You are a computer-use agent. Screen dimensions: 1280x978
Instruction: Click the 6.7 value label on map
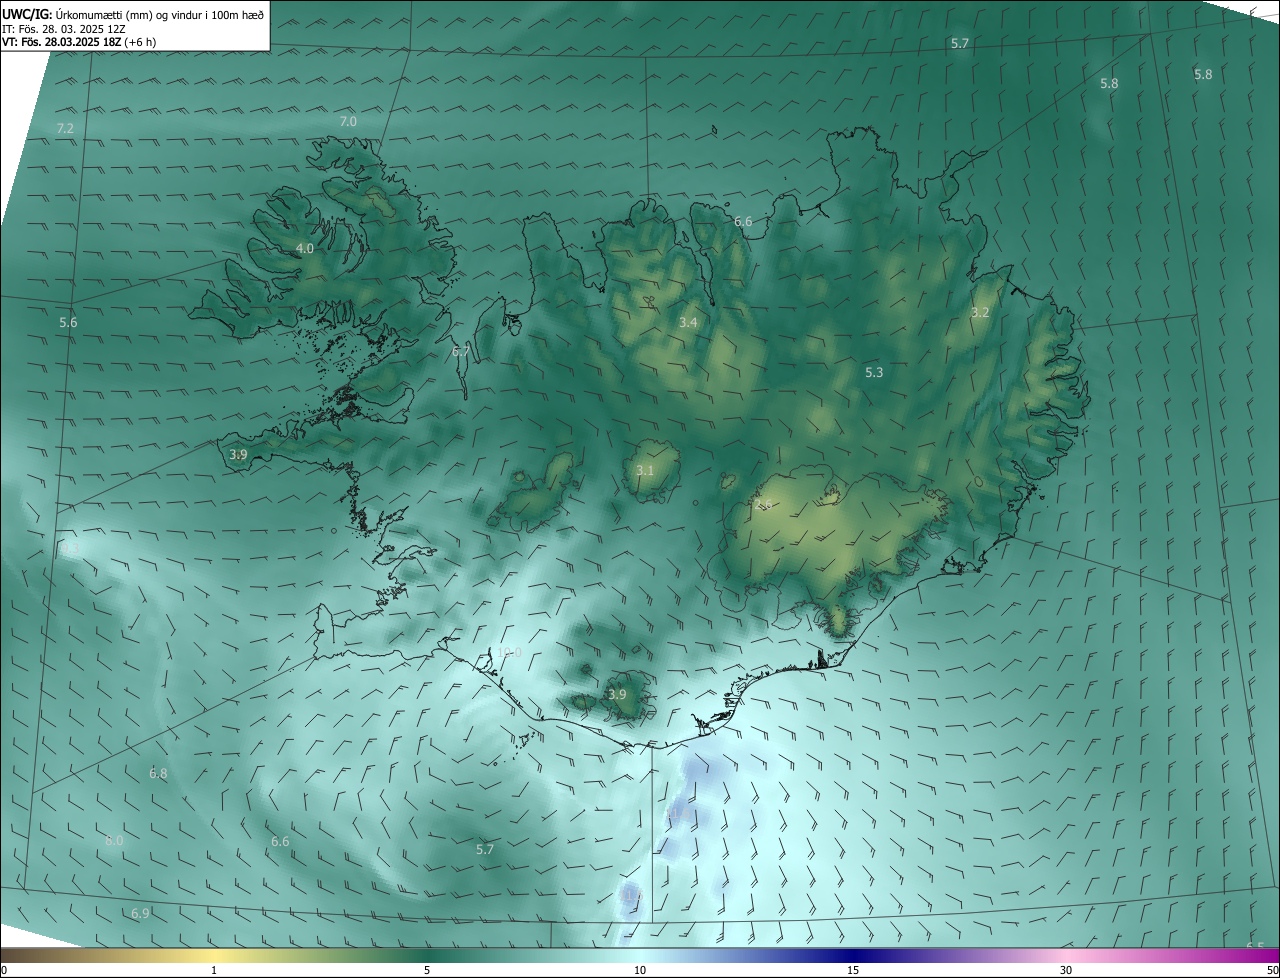pos(460,351)
